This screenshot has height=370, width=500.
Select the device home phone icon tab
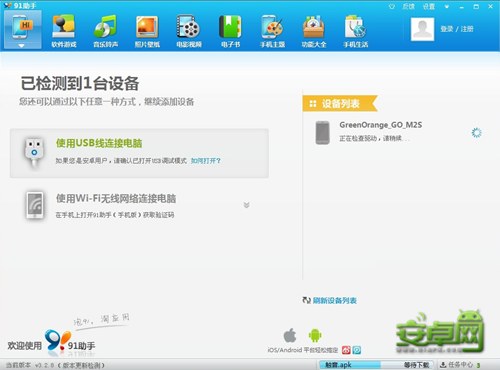[23, 27]
